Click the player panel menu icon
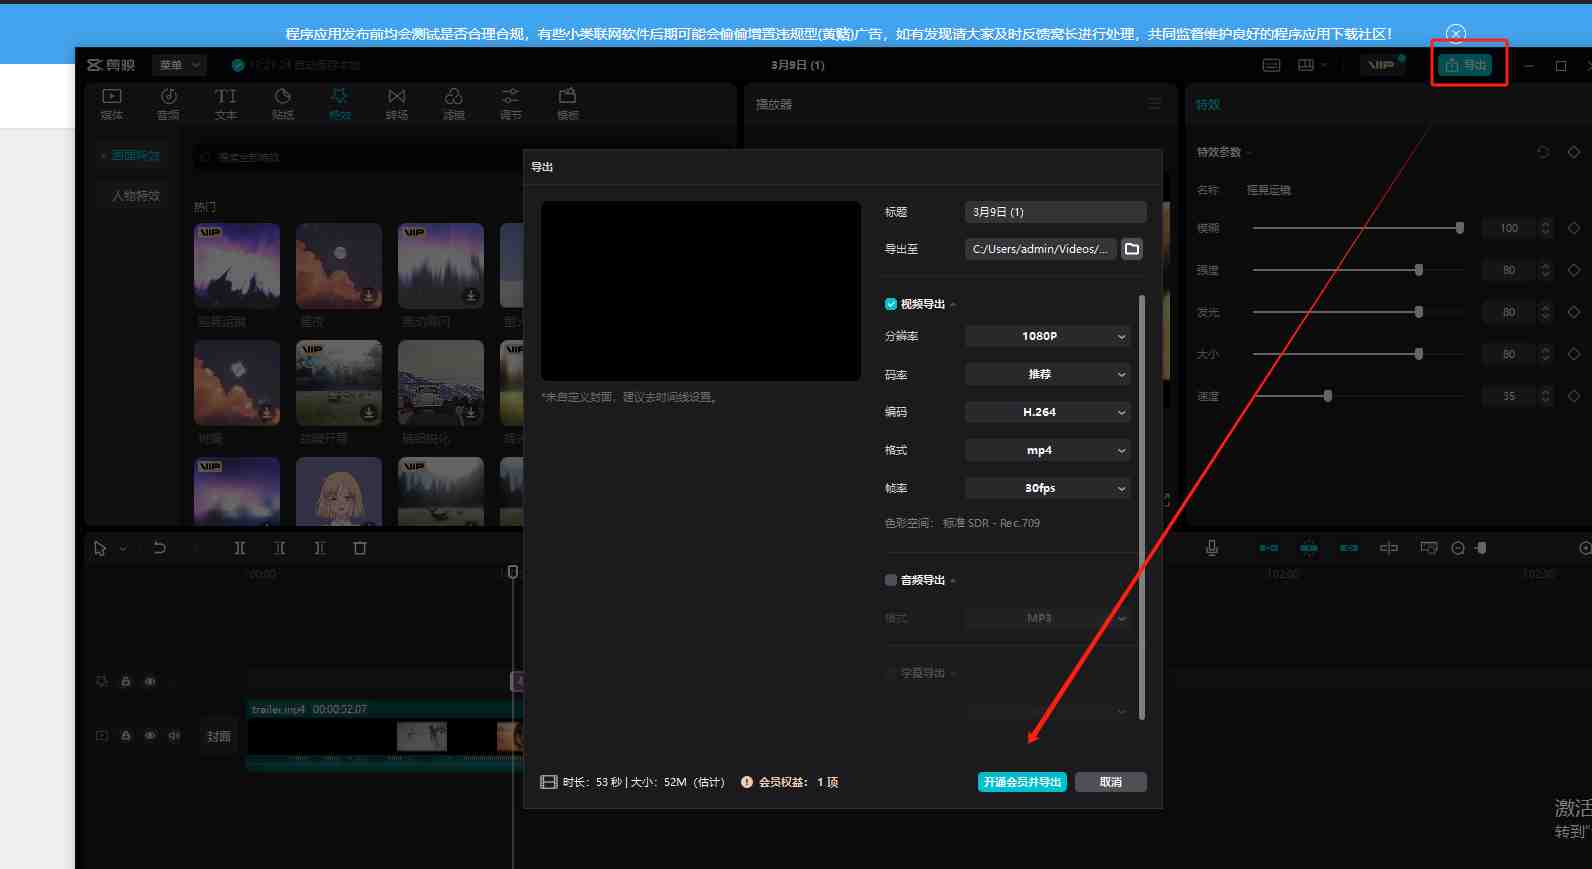The width and height of the screenshot is (1592, 869). (1155, 104)
